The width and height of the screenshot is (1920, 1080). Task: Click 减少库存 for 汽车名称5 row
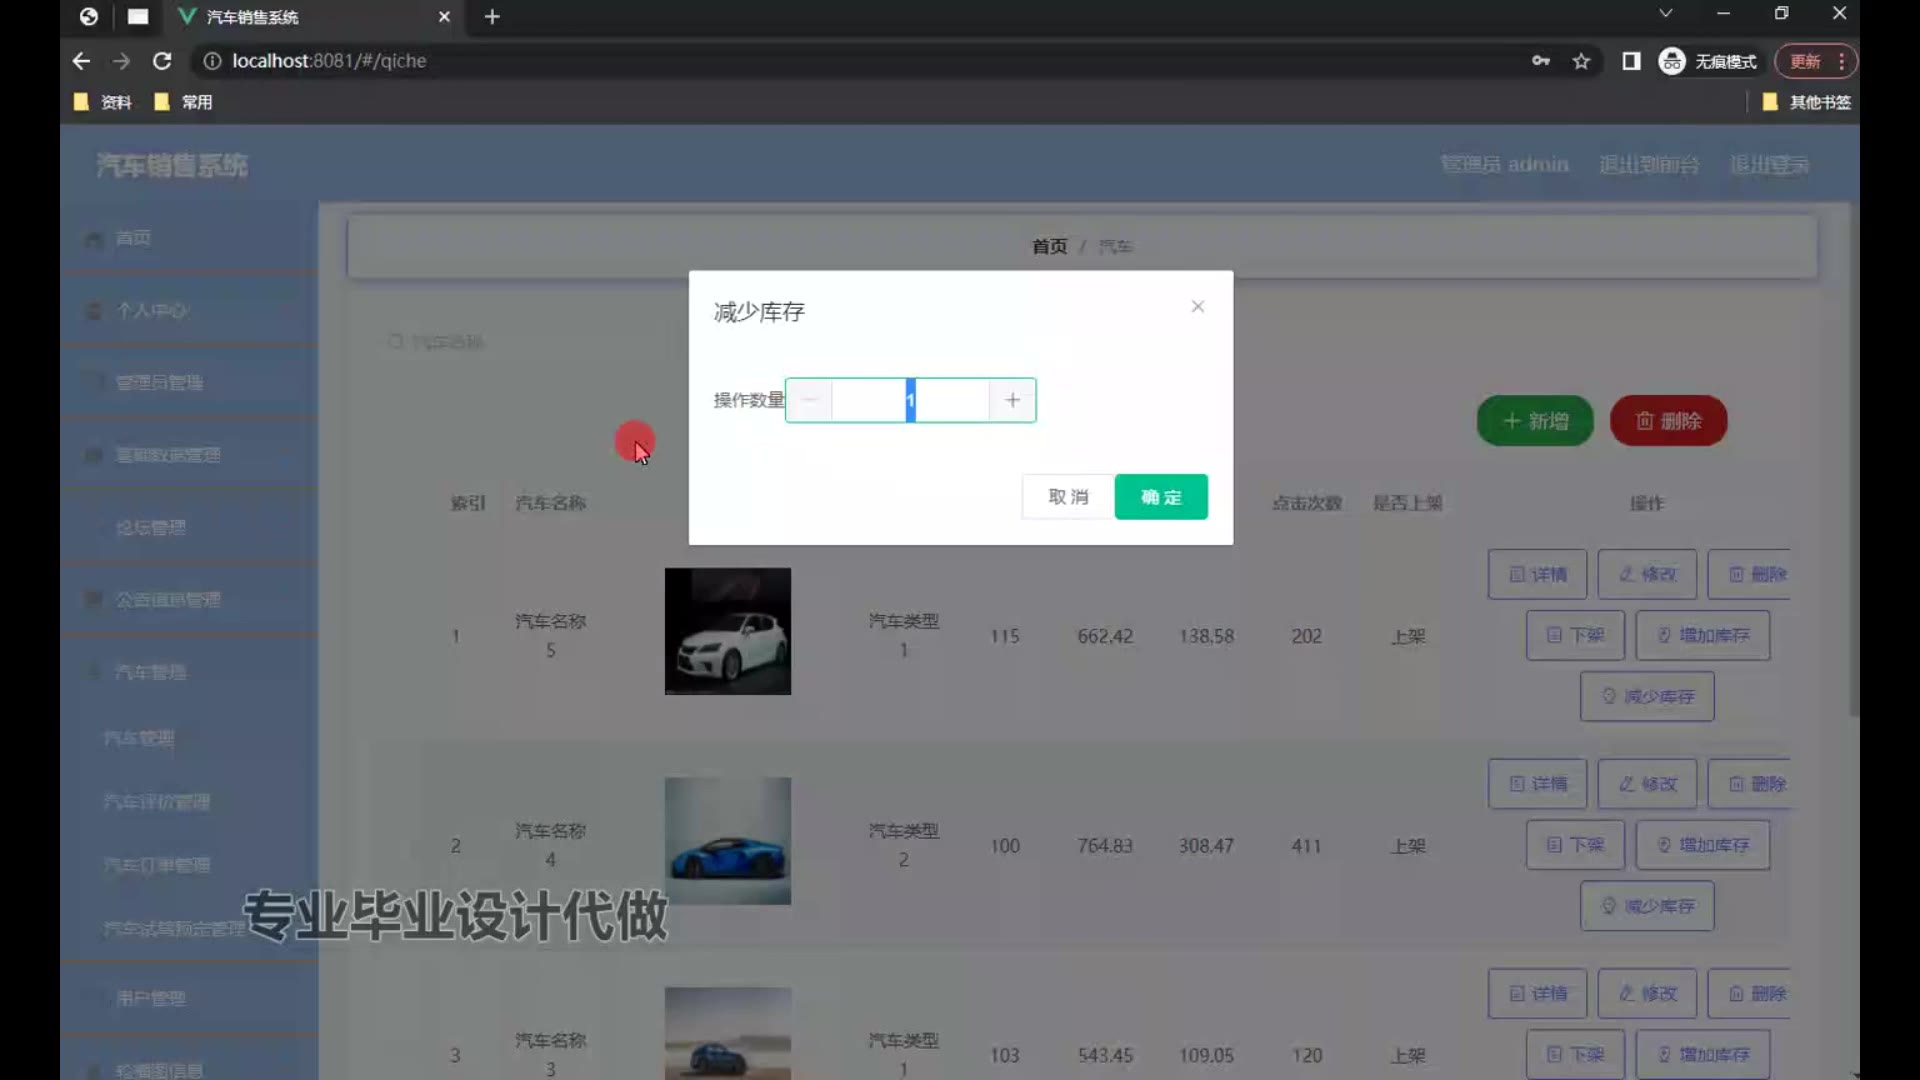1647,696
